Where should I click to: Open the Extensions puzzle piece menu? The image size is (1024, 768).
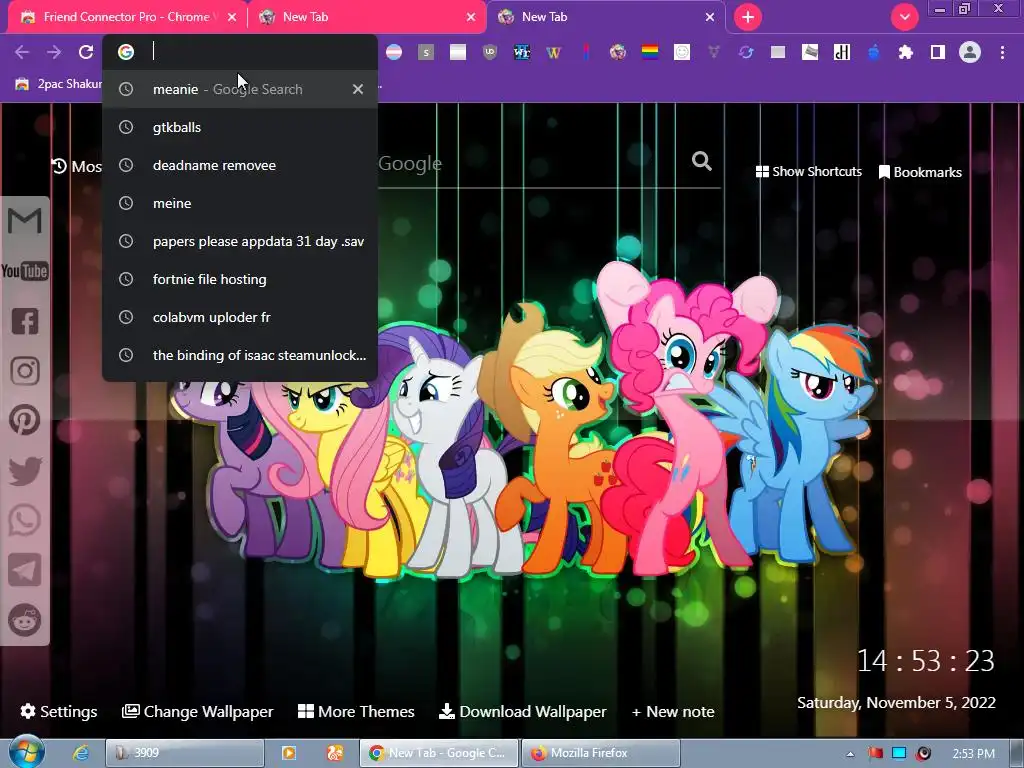(x=906, y=52)
